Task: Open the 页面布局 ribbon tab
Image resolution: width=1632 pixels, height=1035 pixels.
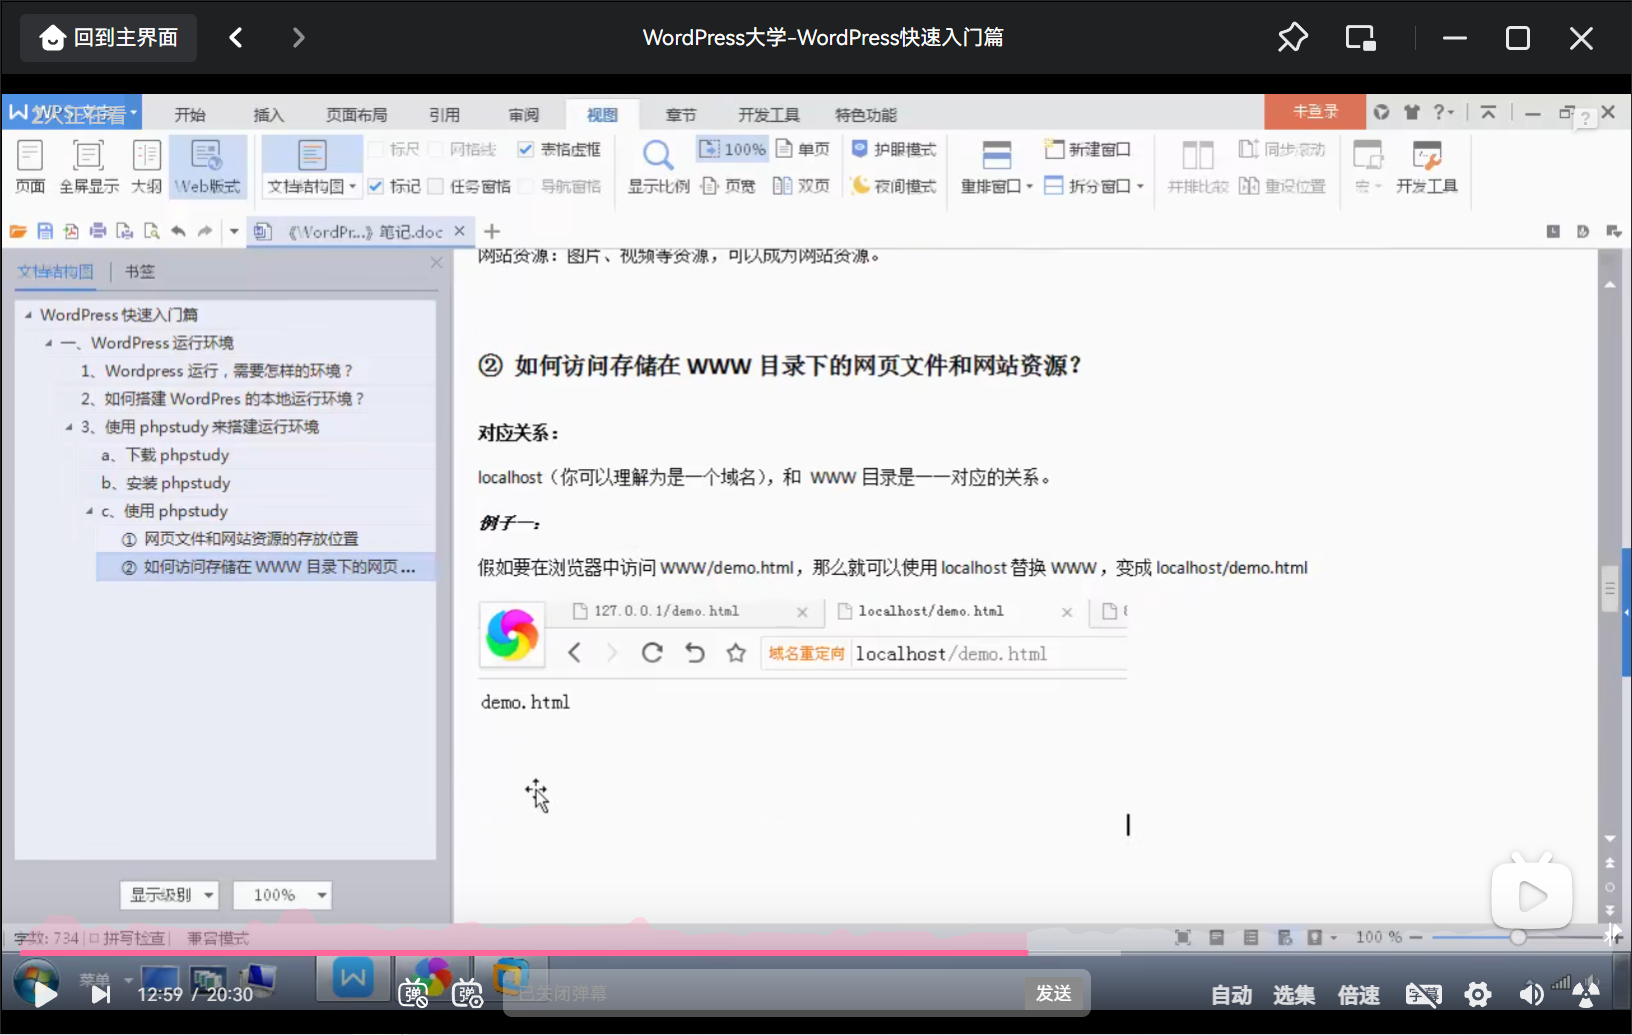Action: 356,114
